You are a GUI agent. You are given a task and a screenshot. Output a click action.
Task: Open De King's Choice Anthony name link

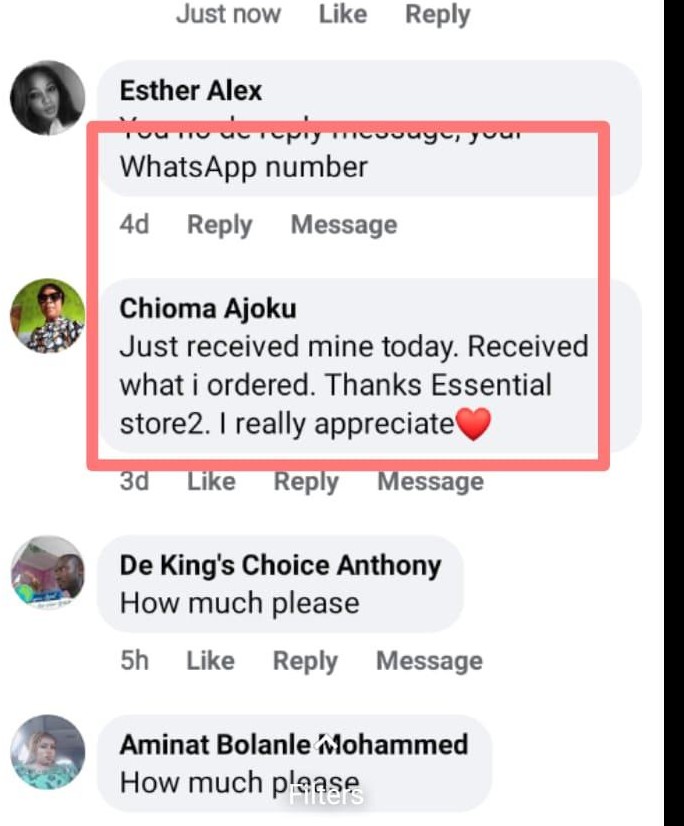click(280, 566)
